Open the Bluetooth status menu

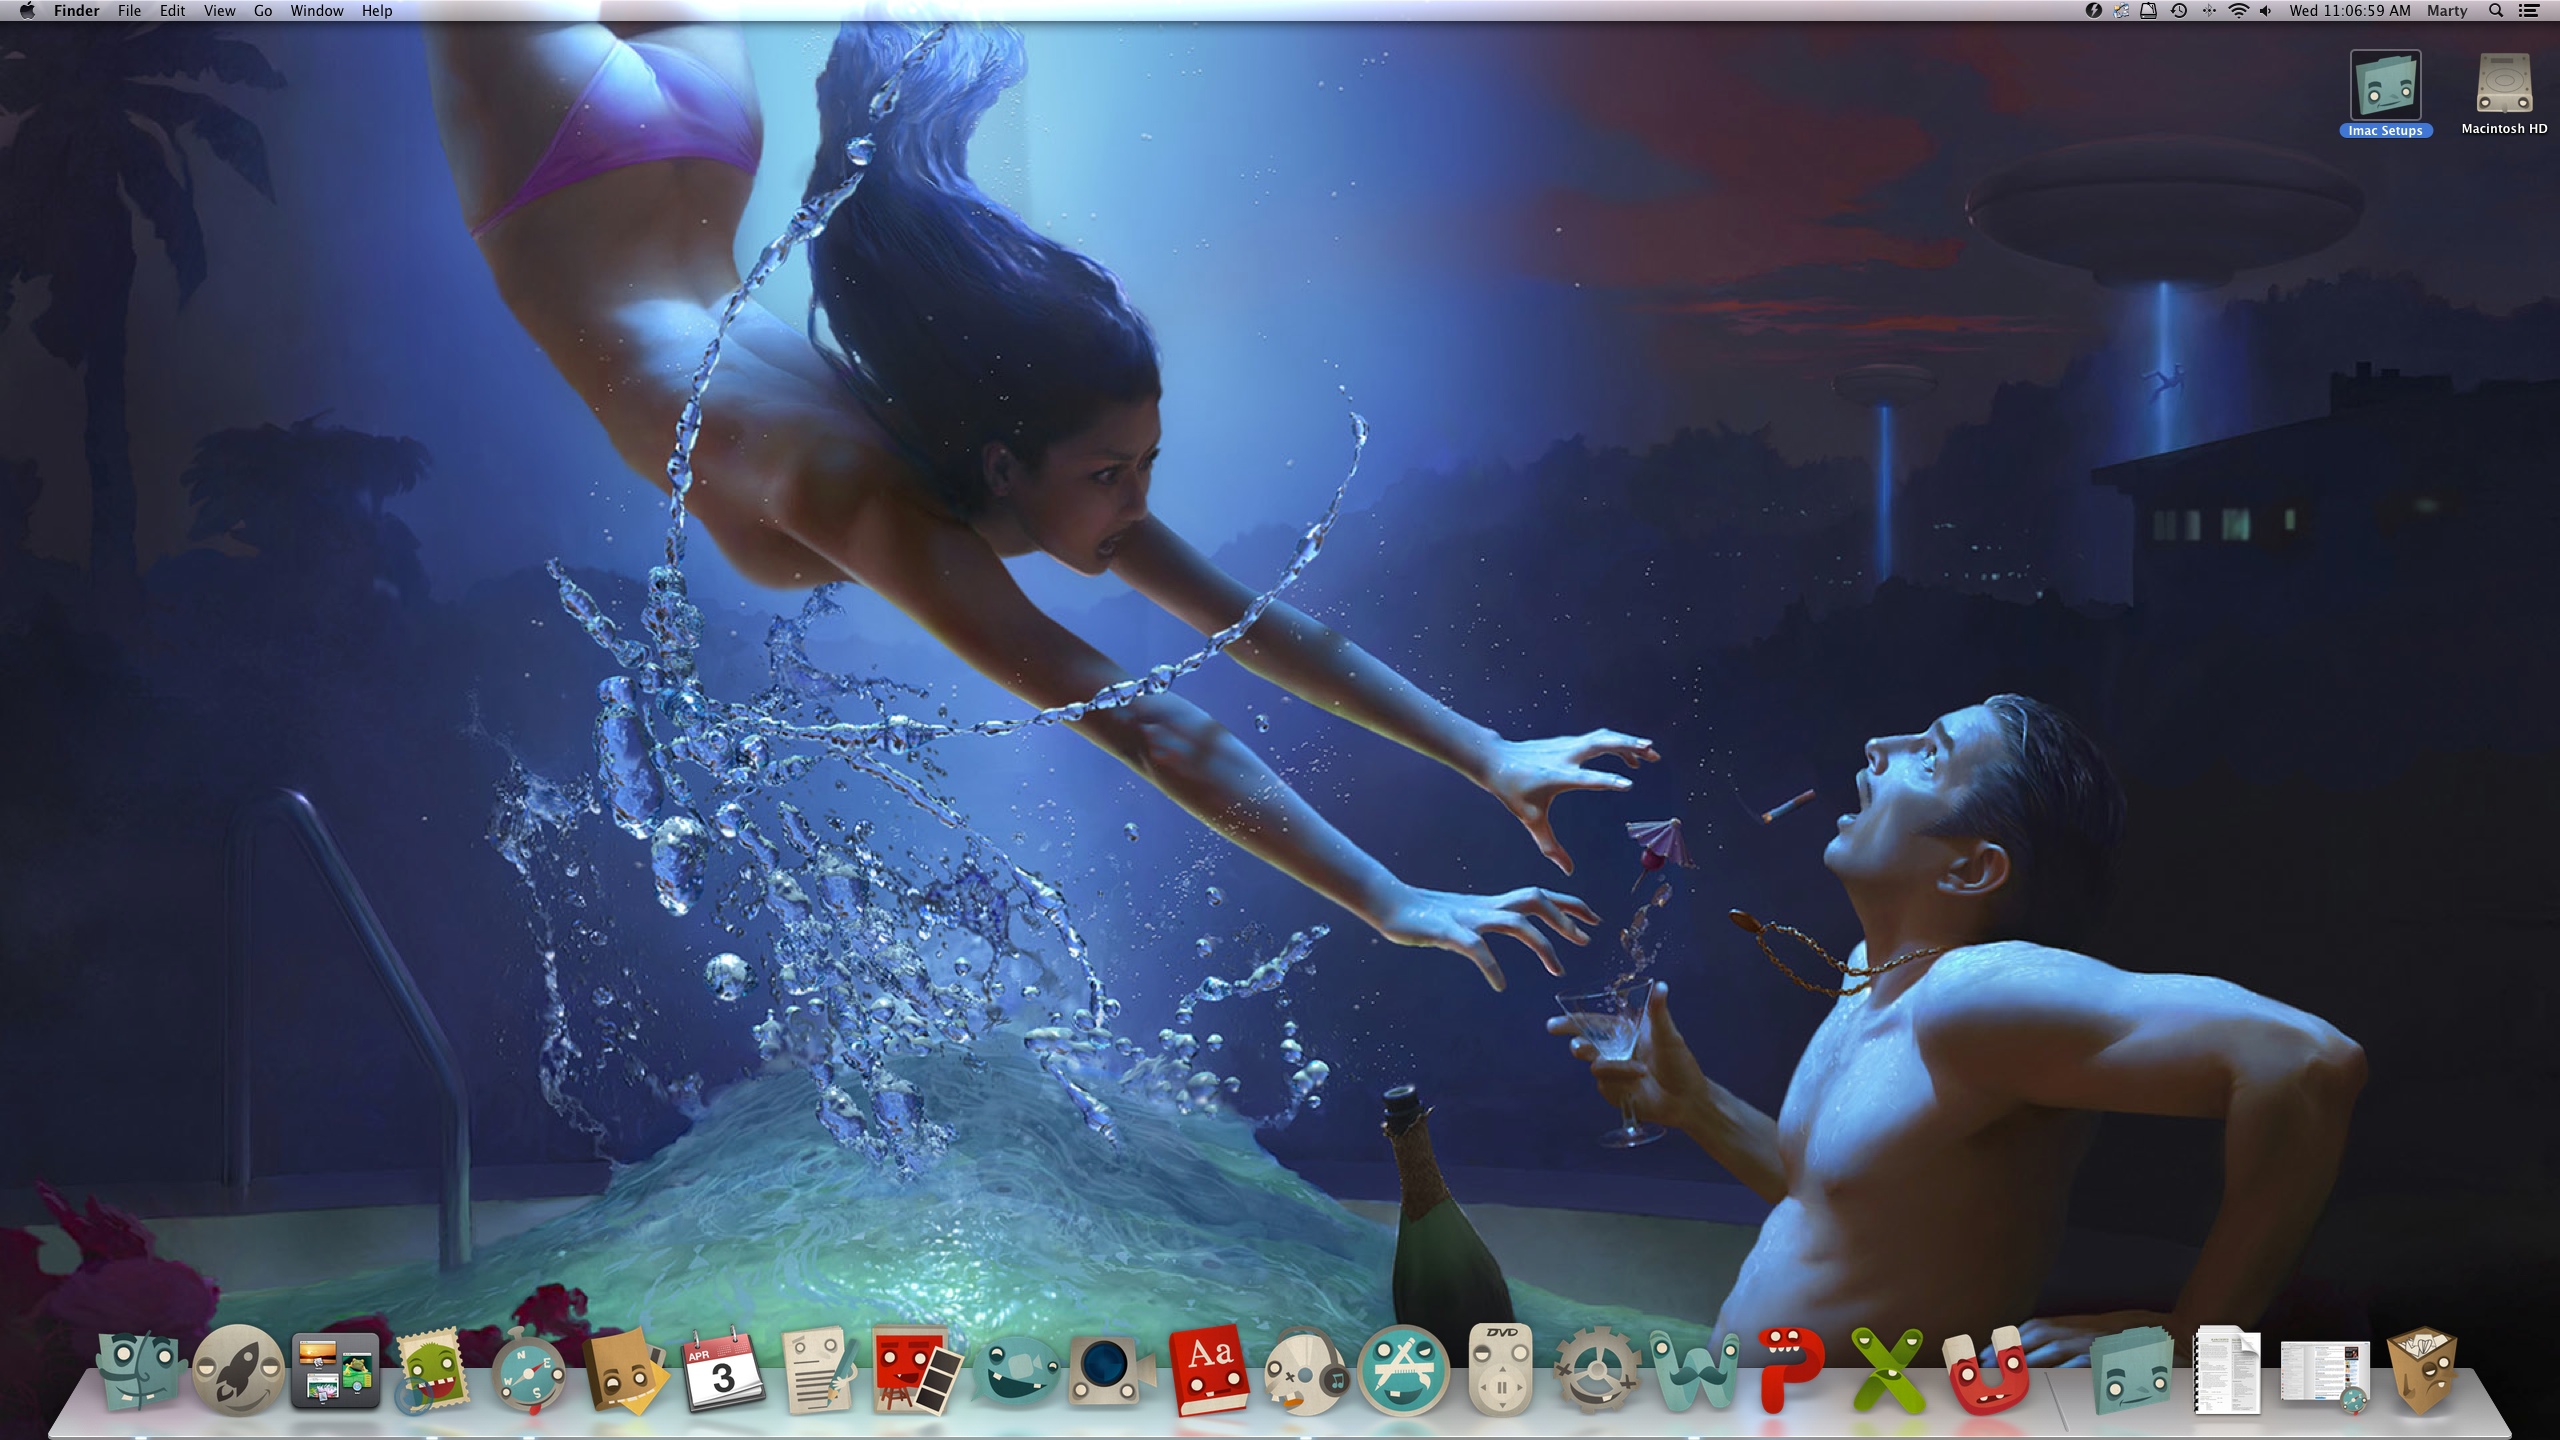(x=2209, y=11)
